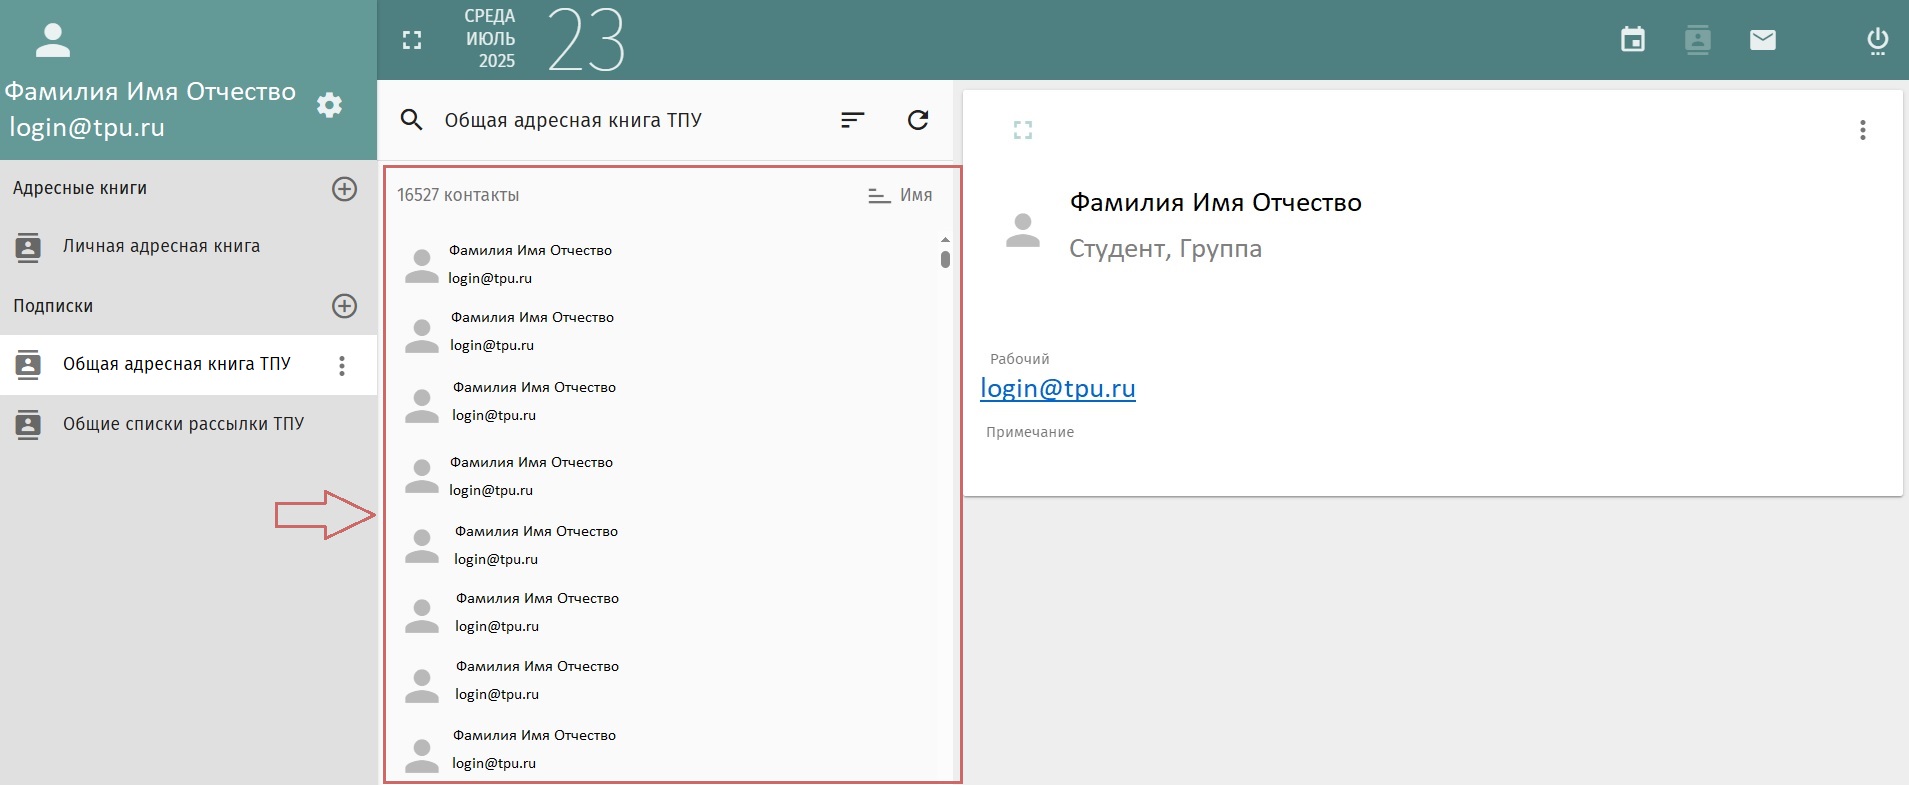Viewport: 1909px width, 785px height.
Task: Add a new subscription with plus icon
Action: tap(344, 306)
